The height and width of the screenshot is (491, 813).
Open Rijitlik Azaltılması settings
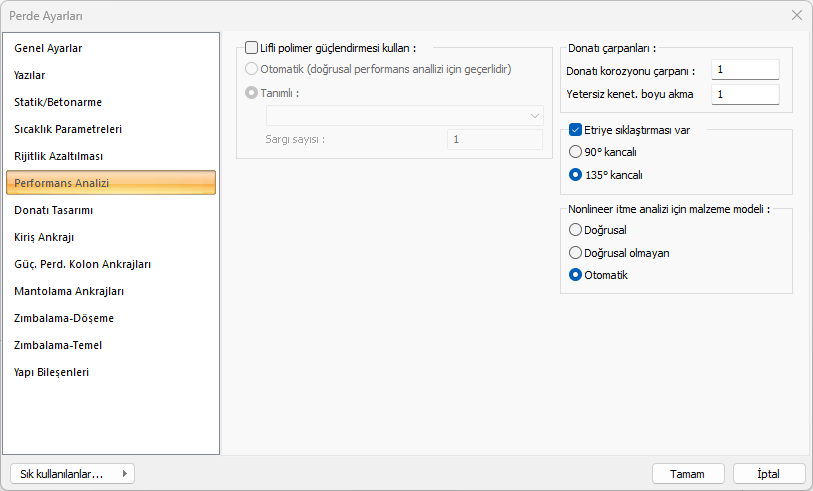[59, 156]
